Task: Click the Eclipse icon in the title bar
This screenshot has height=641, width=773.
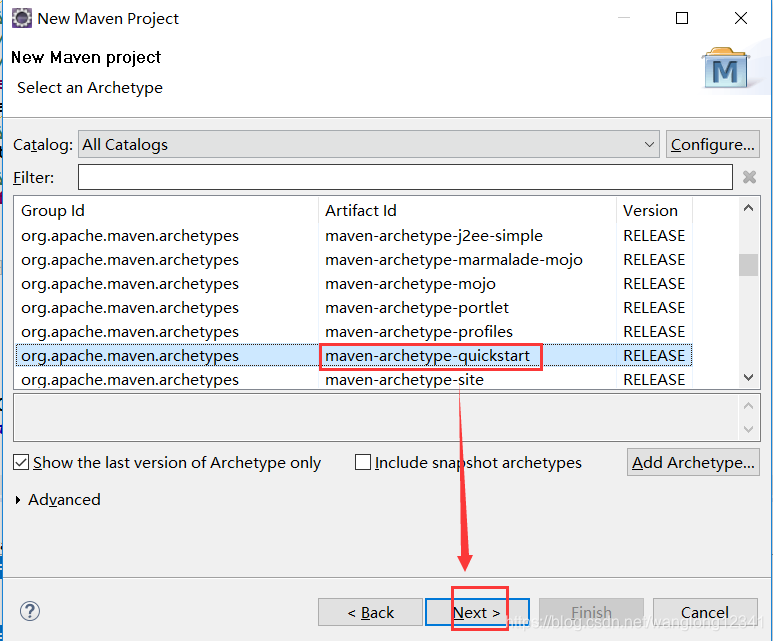Action: pos(22,18)
